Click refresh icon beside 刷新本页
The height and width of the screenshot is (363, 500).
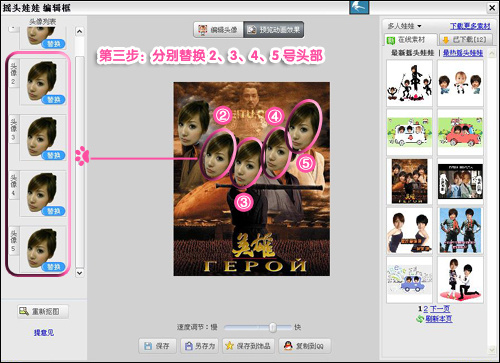point(420,319)
